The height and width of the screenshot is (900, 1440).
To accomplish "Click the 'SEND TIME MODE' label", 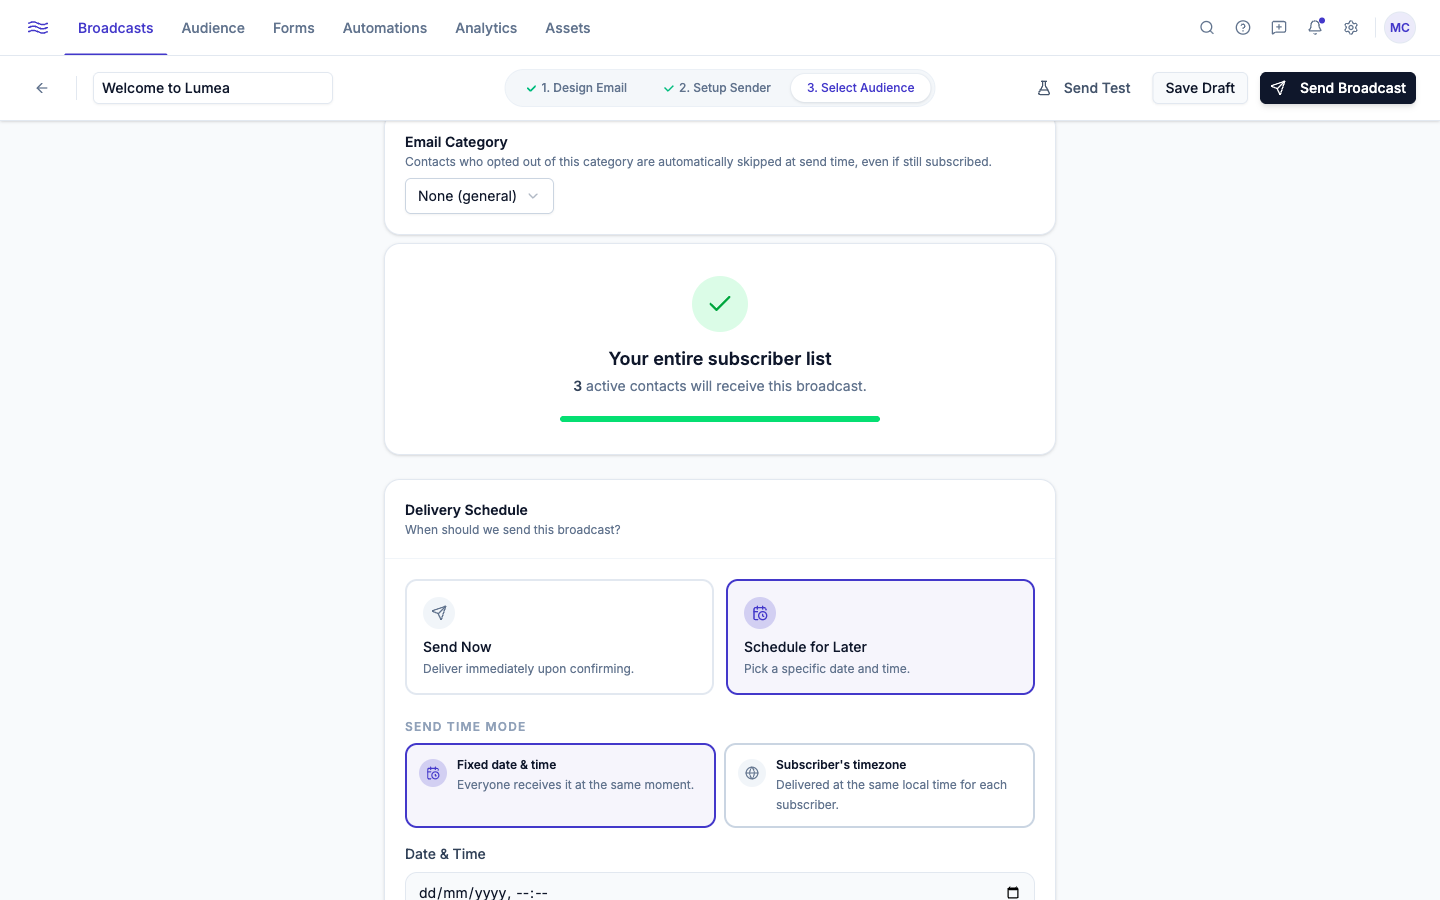I will 465,727.
